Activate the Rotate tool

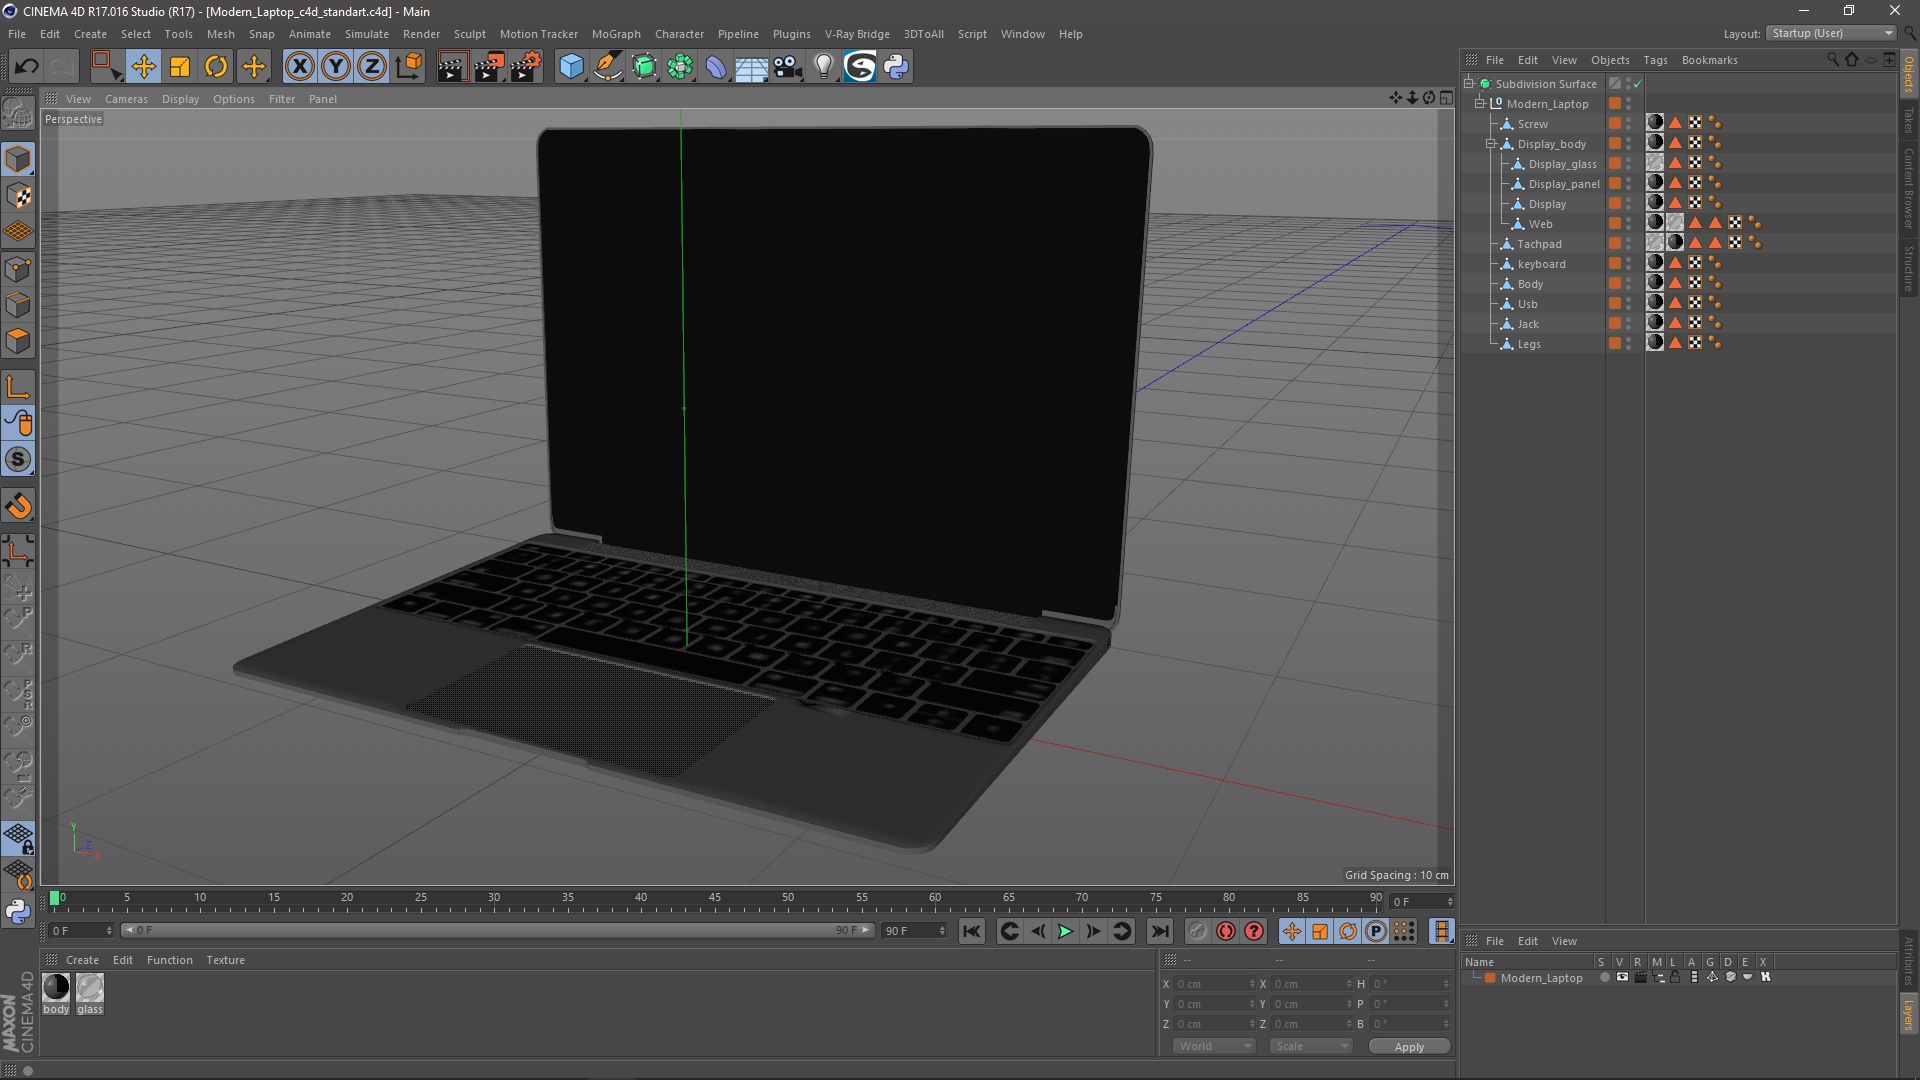coord(216,67)
